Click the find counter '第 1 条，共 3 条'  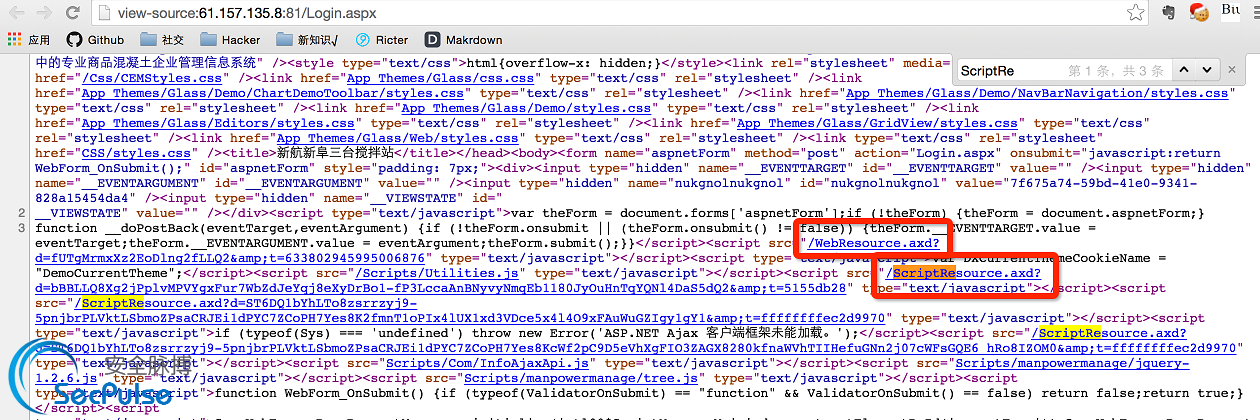tap(1115, 71)
